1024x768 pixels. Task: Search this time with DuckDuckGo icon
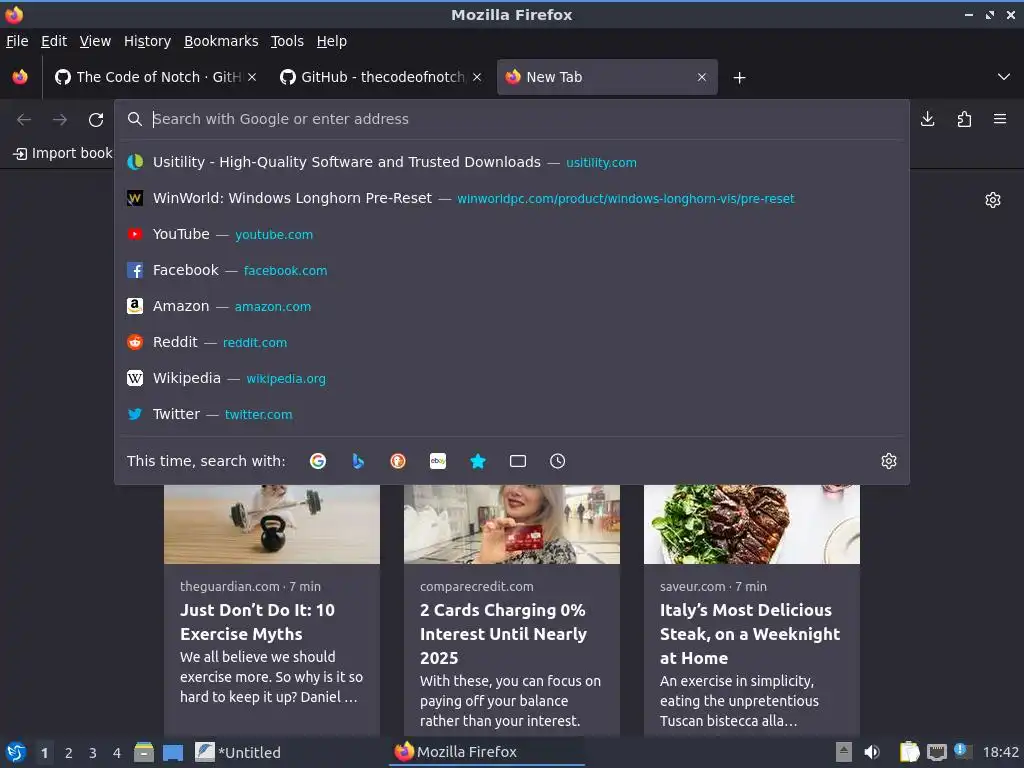click(x=398, y=461)
